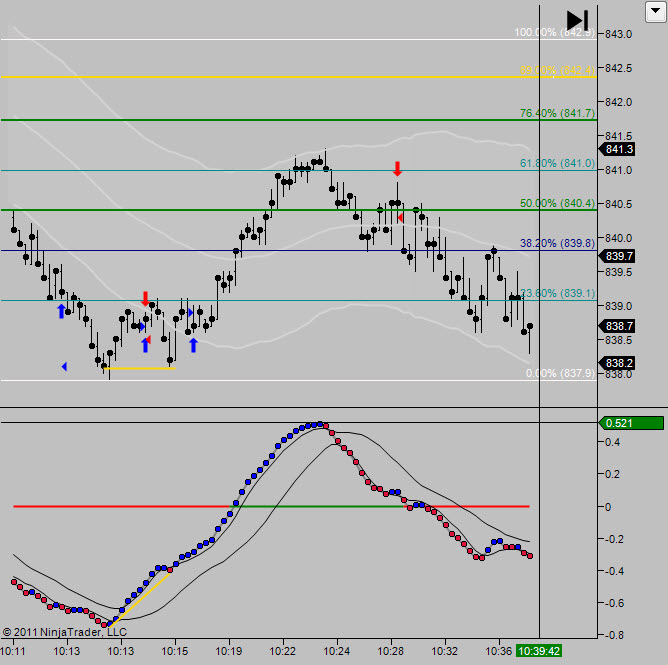Click the green 0.521 indicator value marker
668x665 pixels.
tap(631, 423)
